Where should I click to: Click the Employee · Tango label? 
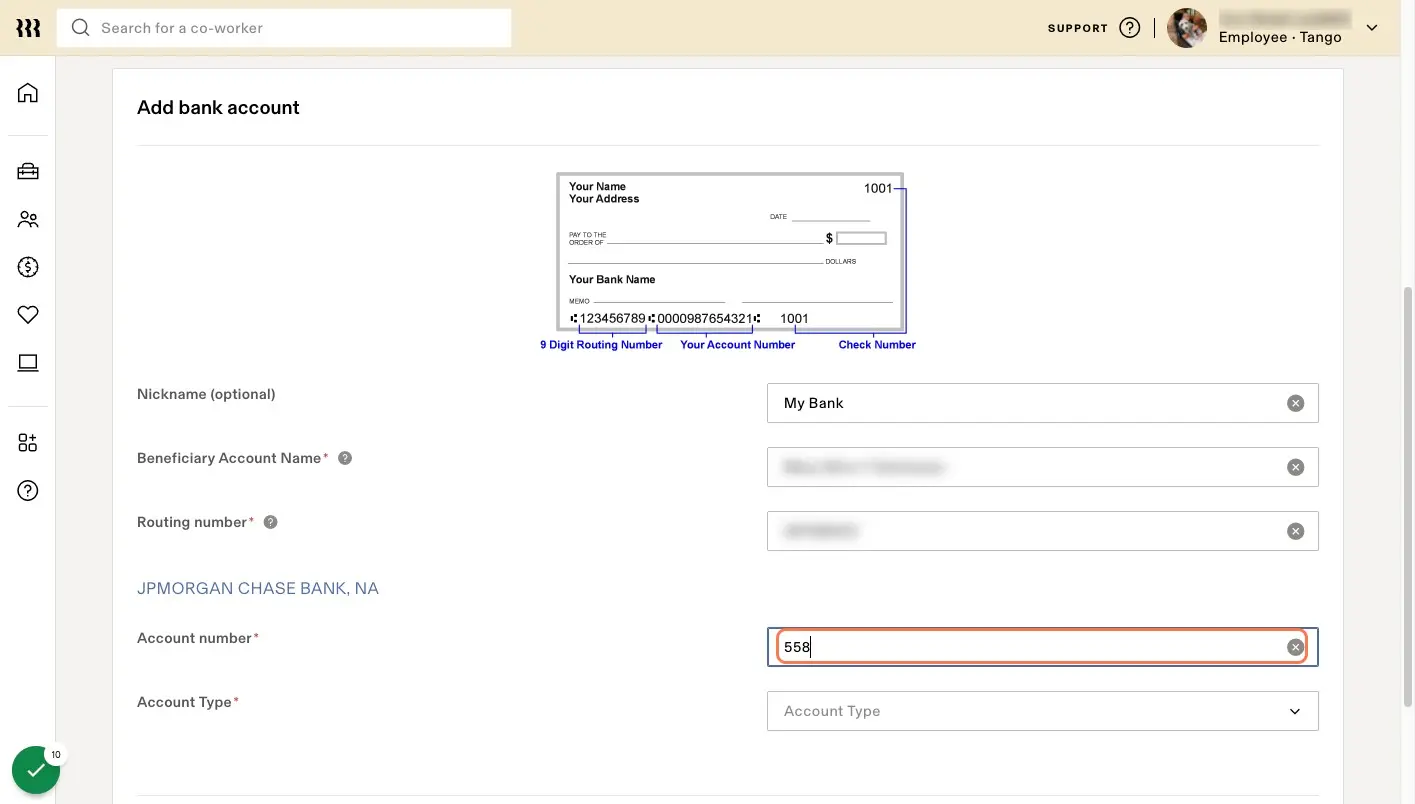[x=1280, y=37]
